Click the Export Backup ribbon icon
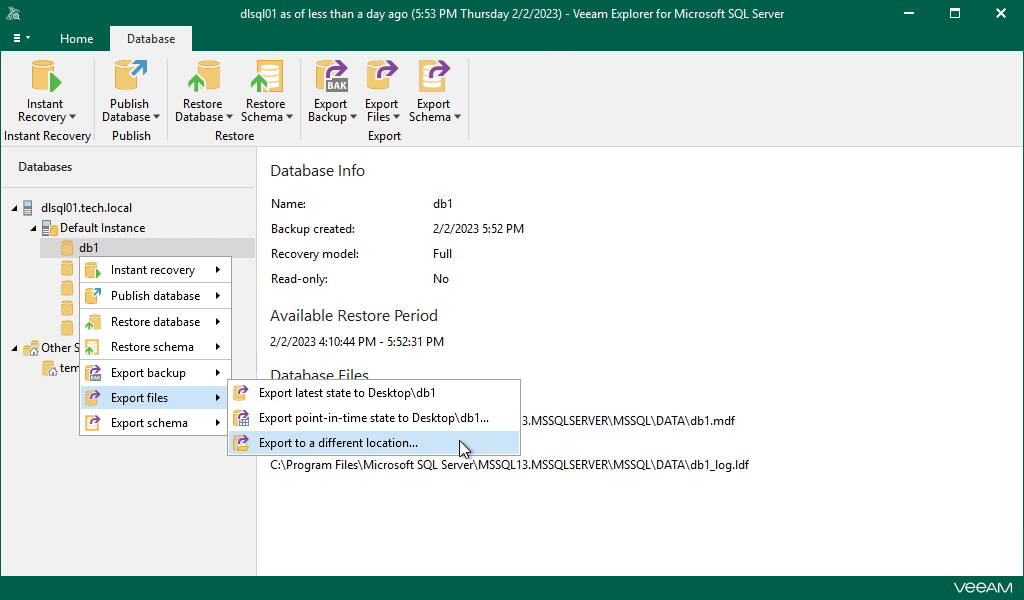 (x=332, y=76)
